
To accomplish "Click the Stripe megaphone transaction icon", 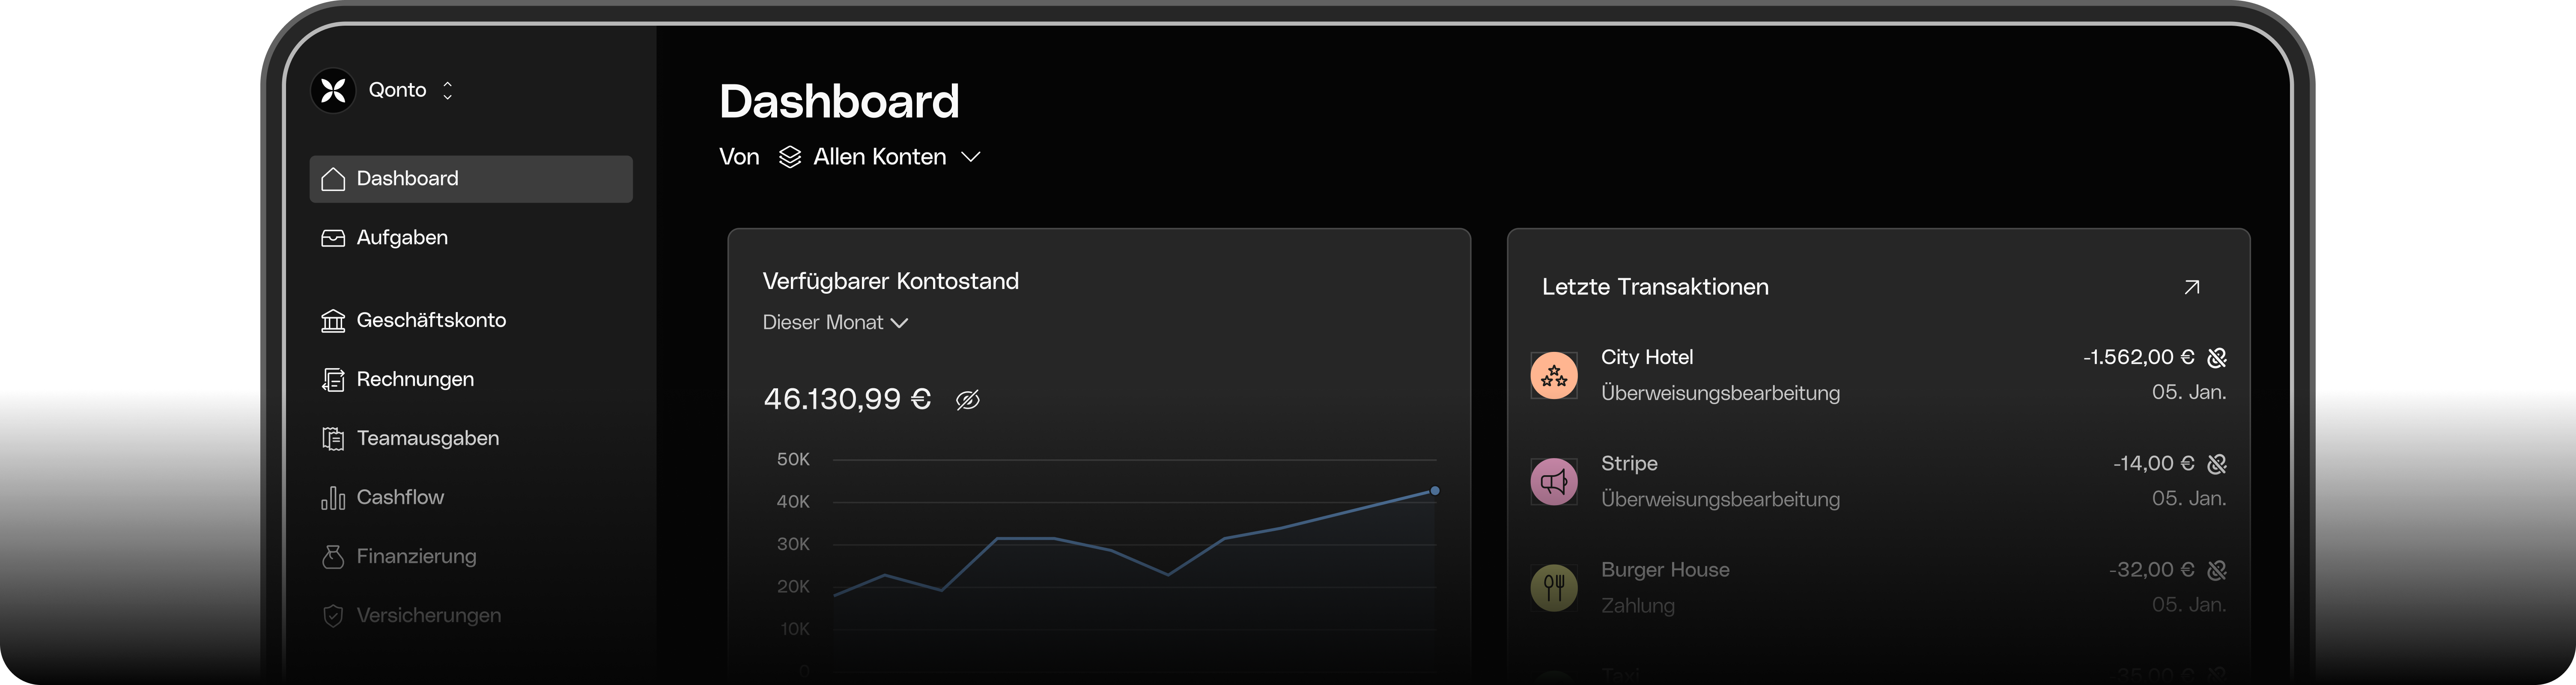I will pos(1554,481).
